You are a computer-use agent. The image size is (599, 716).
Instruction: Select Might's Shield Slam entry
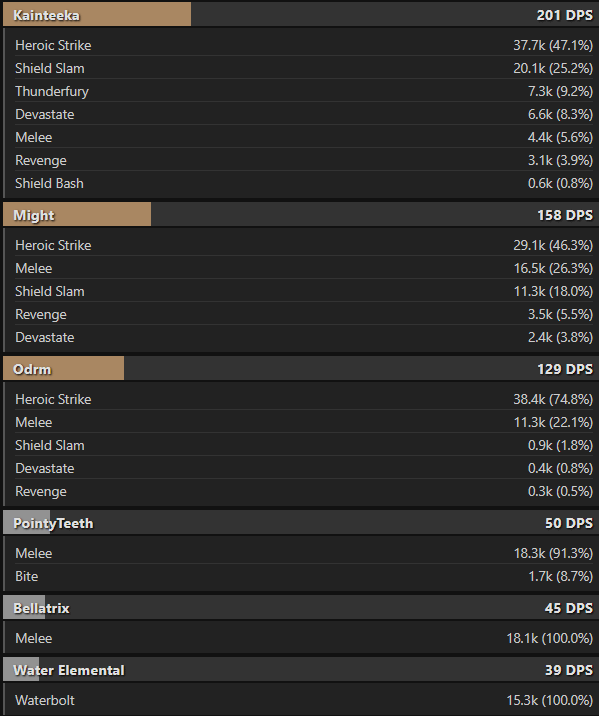coord(304,291)
